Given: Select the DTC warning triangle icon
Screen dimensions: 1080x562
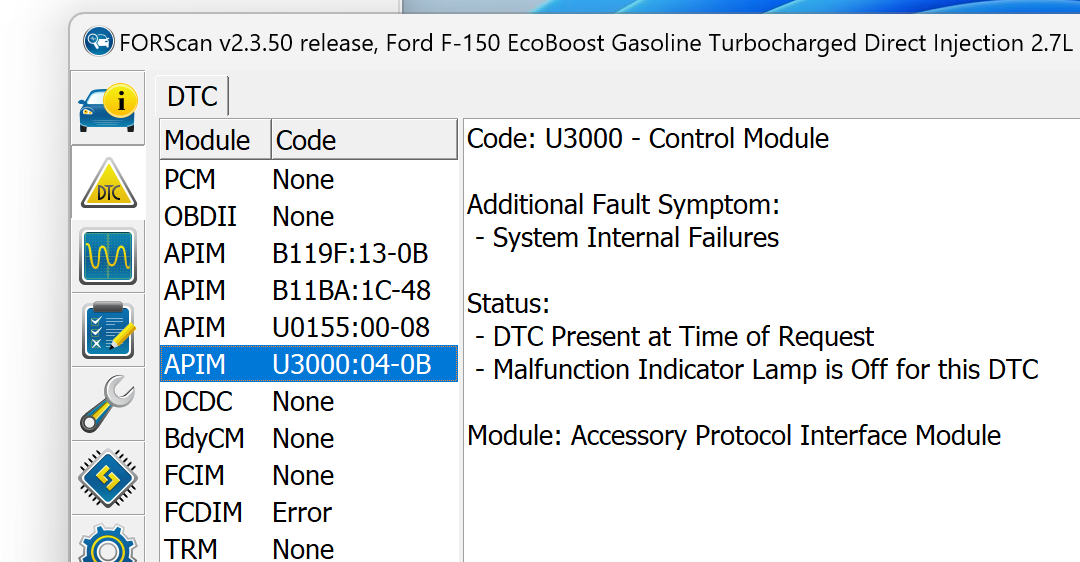Looking at the screenshot, I should (107, 184).
